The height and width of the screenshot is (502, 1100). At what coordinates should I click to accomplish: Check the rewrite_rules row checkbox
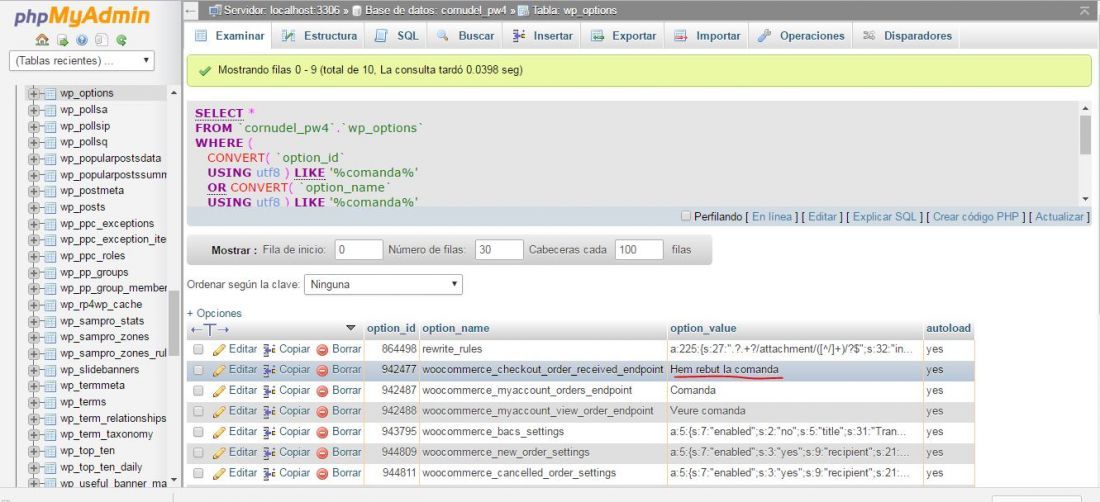pyautogui.click(x=199, y=349)
